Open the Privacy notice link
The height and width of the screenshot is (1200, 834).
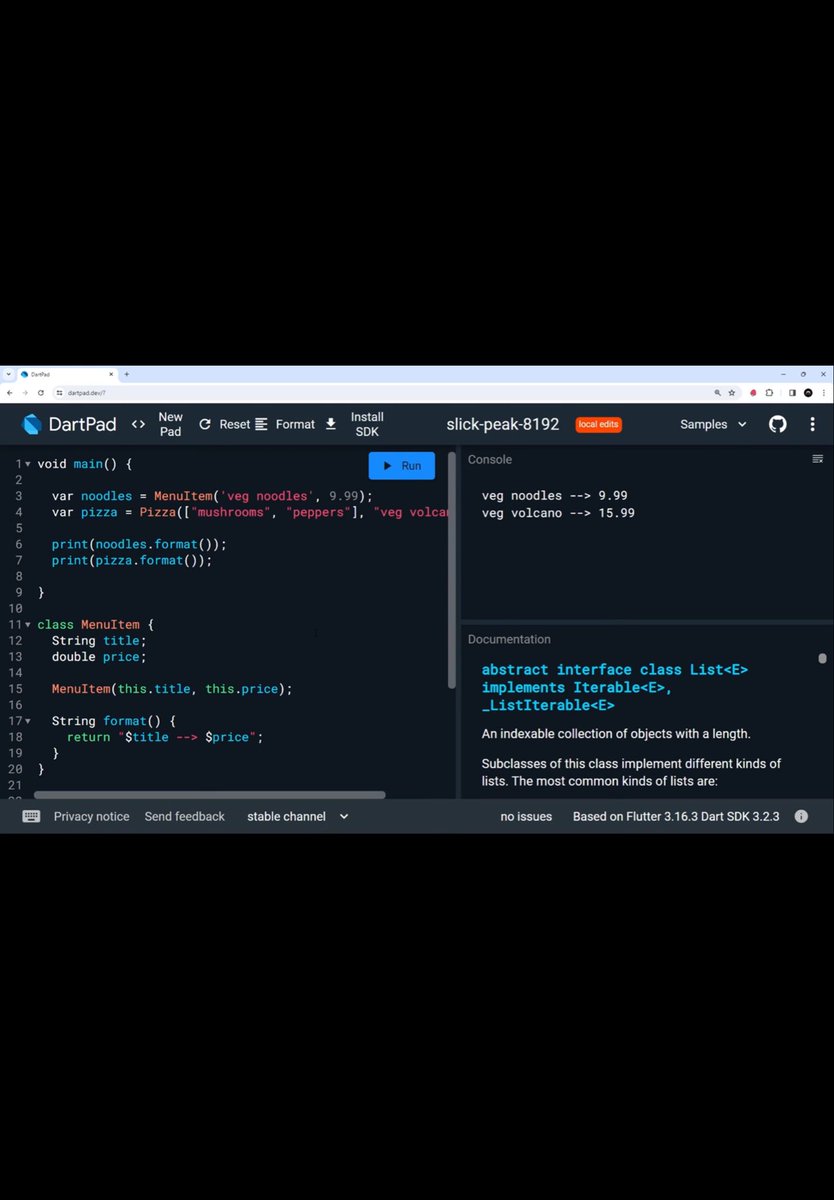pos(92,816)
